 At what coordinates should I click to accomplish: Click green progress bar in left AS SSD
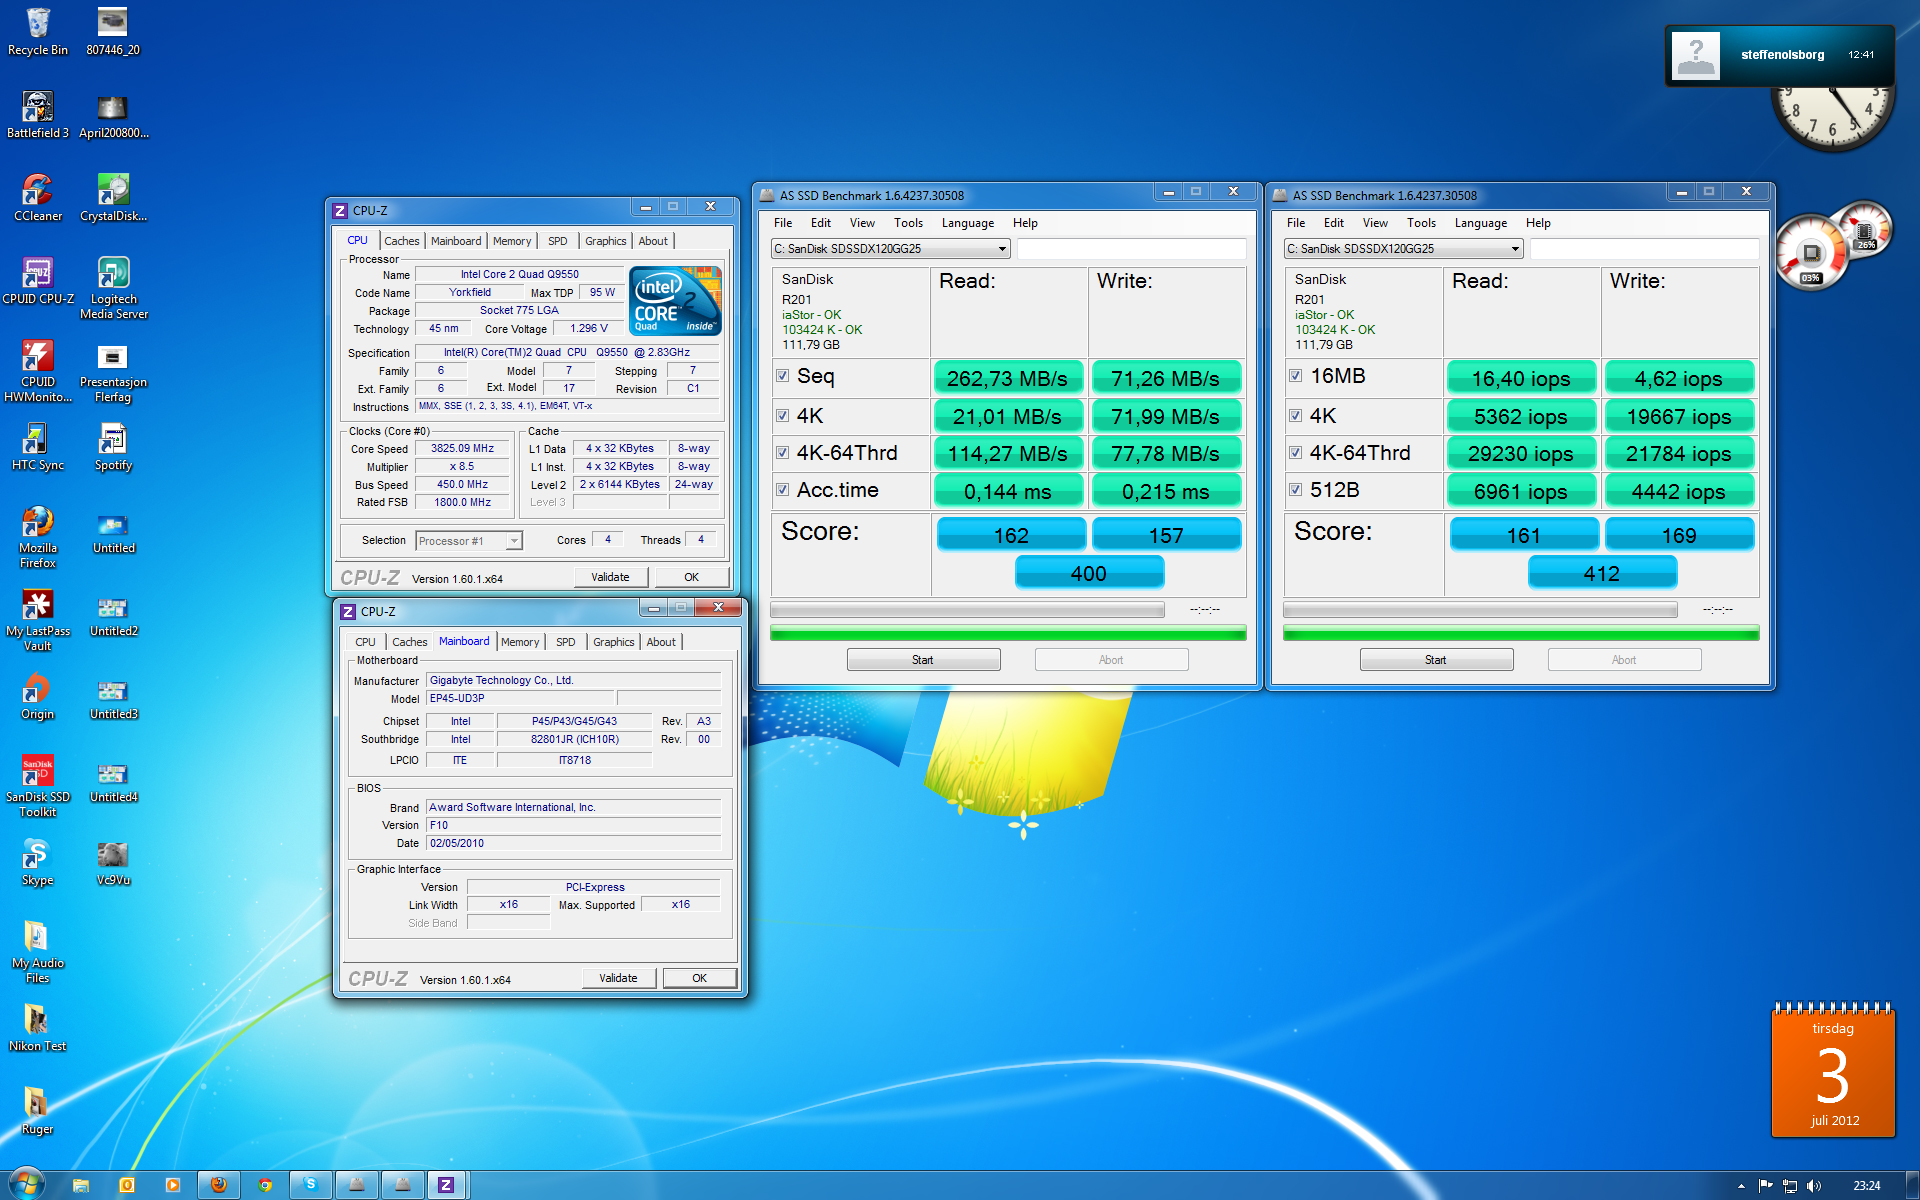(x=1008, y=633)
